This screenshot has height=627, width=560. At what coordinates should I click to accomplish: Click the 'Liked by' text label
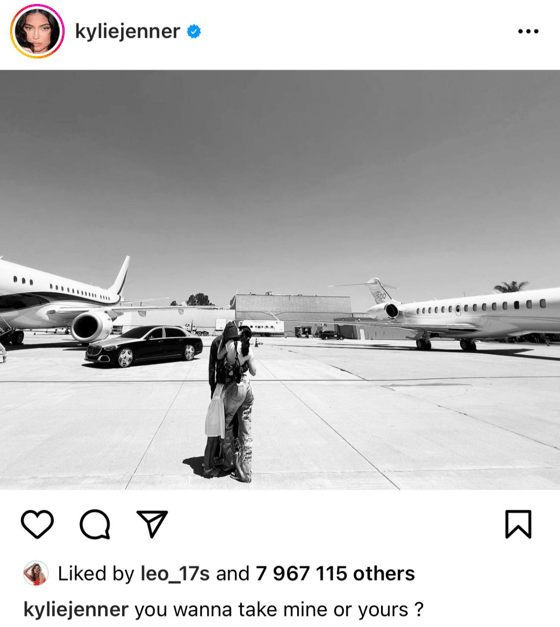click(96, 573)
